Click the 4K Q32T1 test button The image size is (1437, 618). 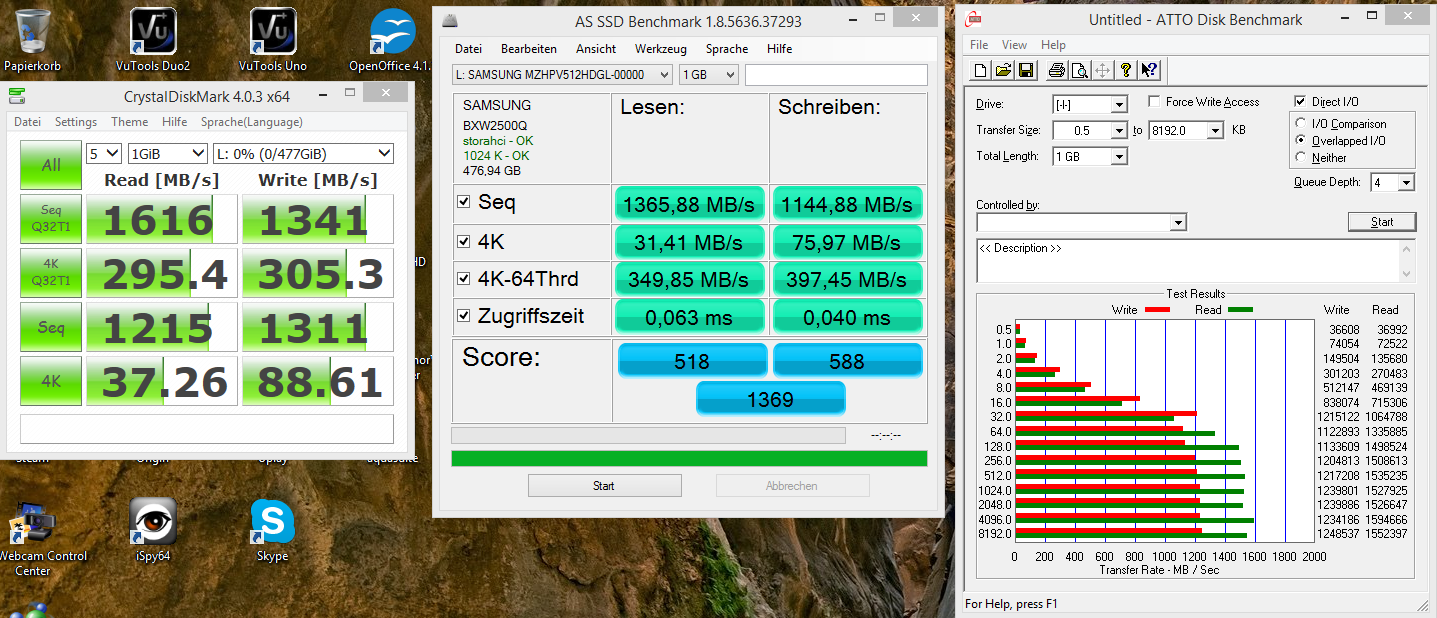coord(51,273)
